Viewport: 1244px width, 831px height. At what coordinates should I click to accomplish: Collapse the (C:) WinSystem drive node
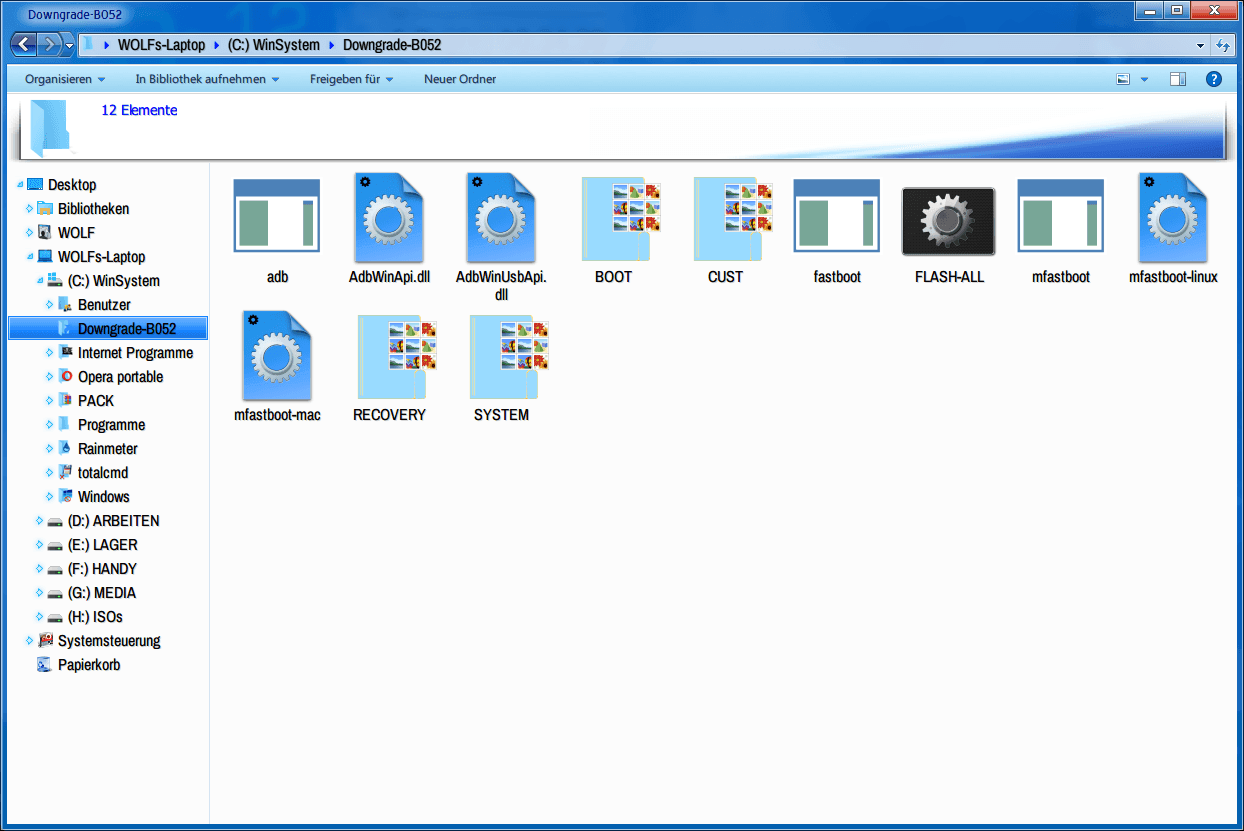coord(40,281)
